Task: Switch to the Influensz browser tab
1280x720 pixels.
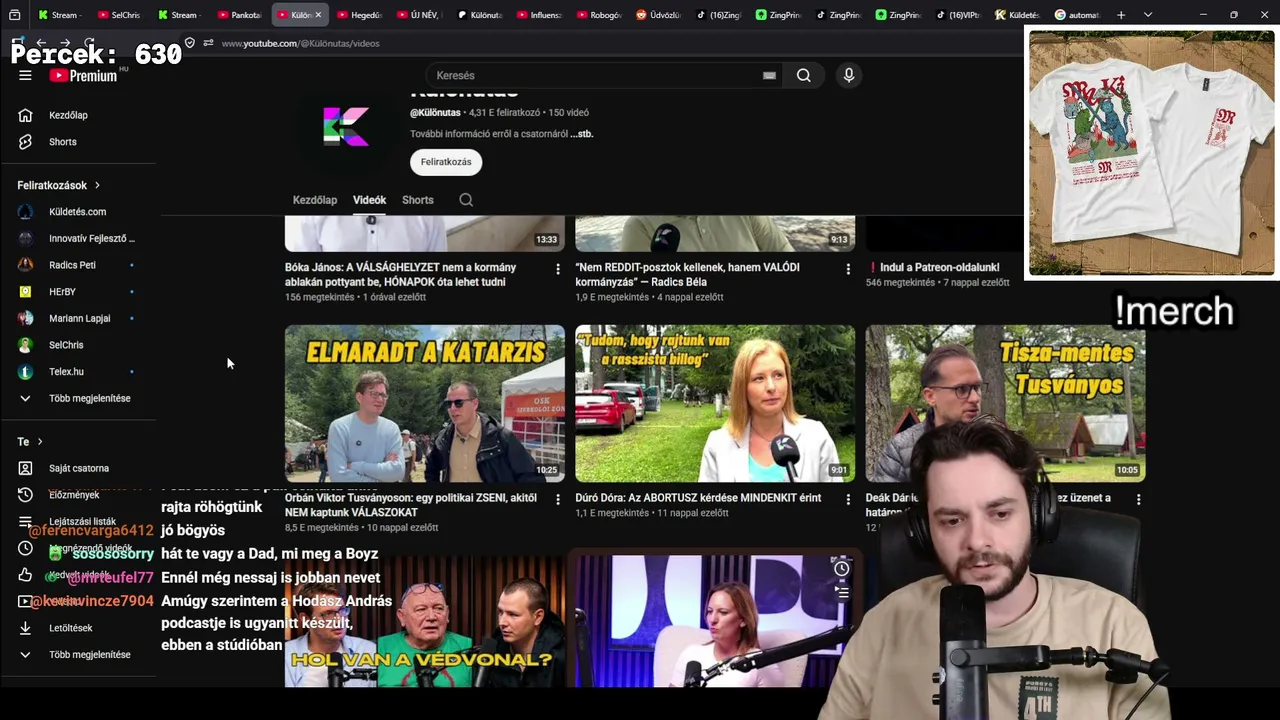Action: (540, 15)
